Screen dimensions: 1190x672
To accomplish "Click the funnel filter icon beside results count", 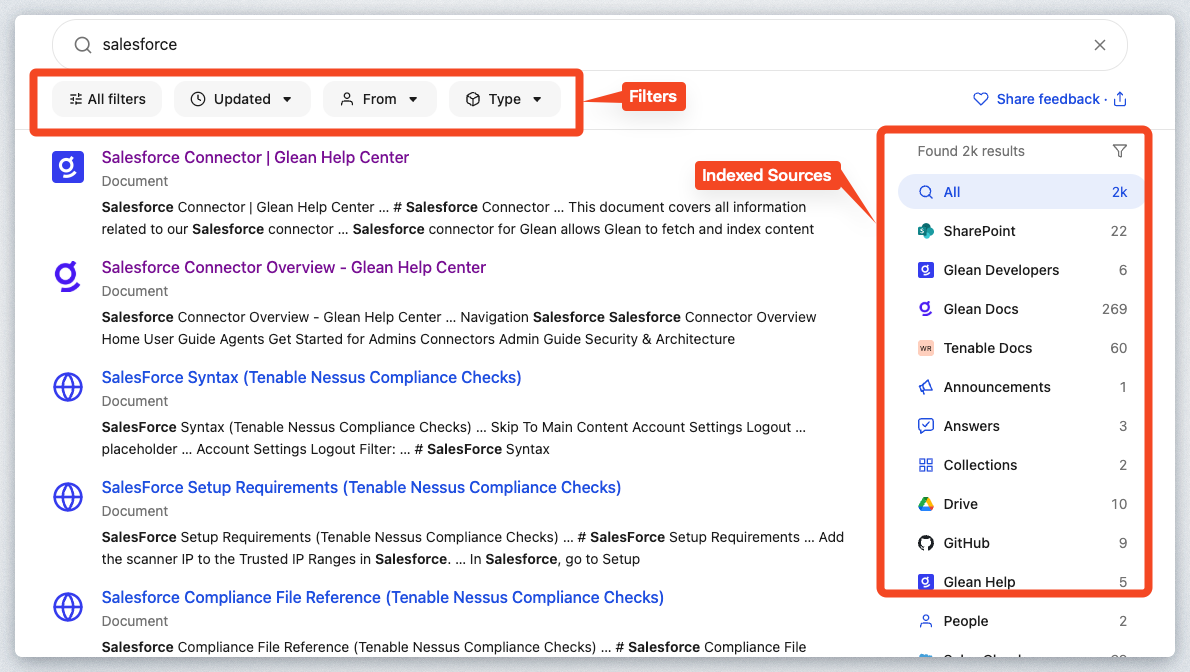I will (x=1119, y=151).
